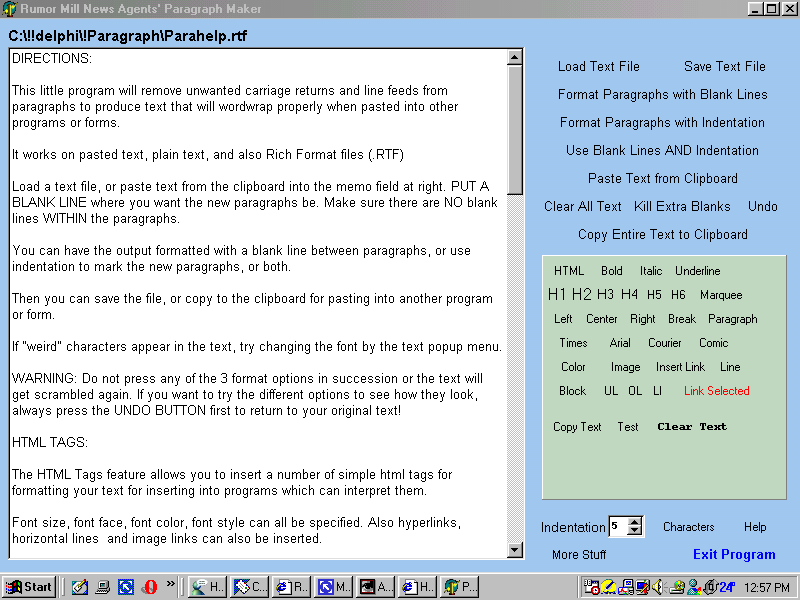Image resolution: width=800 pixels, height=600 pixels.
Task: Set font face to Arial
Action: click(x=620, y=343)
